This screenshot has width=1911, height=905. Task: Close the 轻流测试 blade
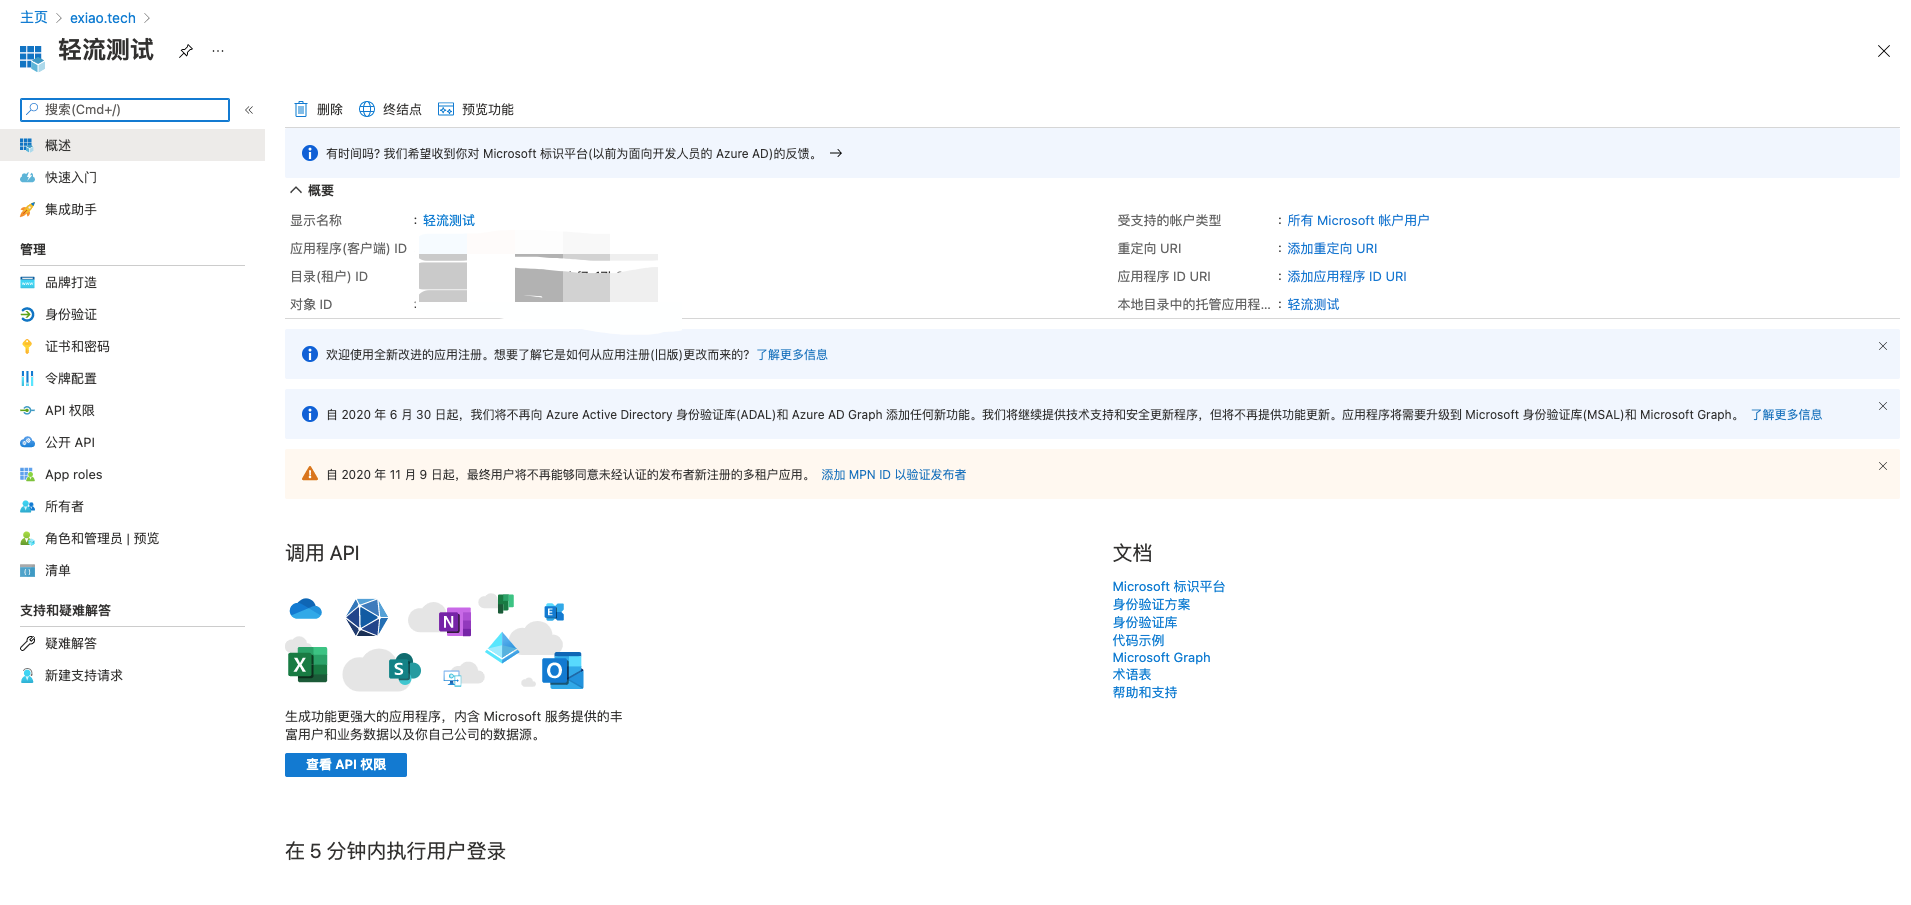coord(1883,51)
